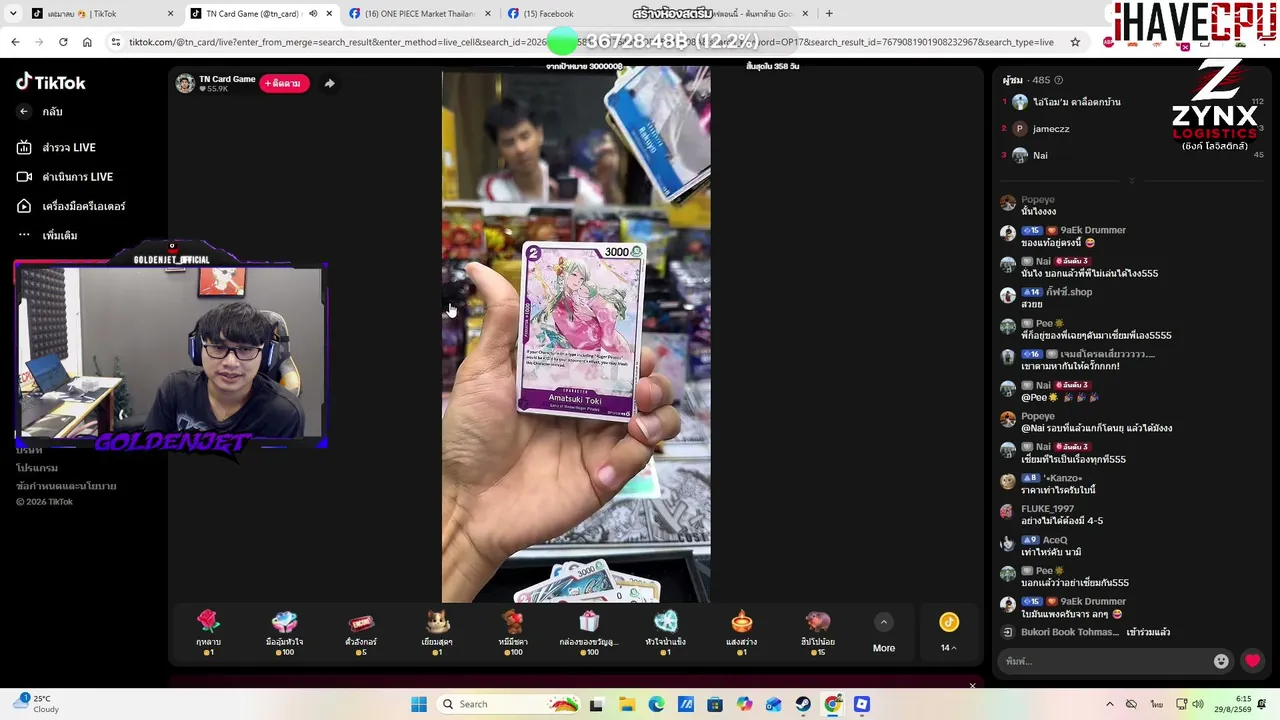Click the share arrow next to follow button
The height and width of the screenshot is (720, 1280).
pyautogui.click(x=330, y=83)
